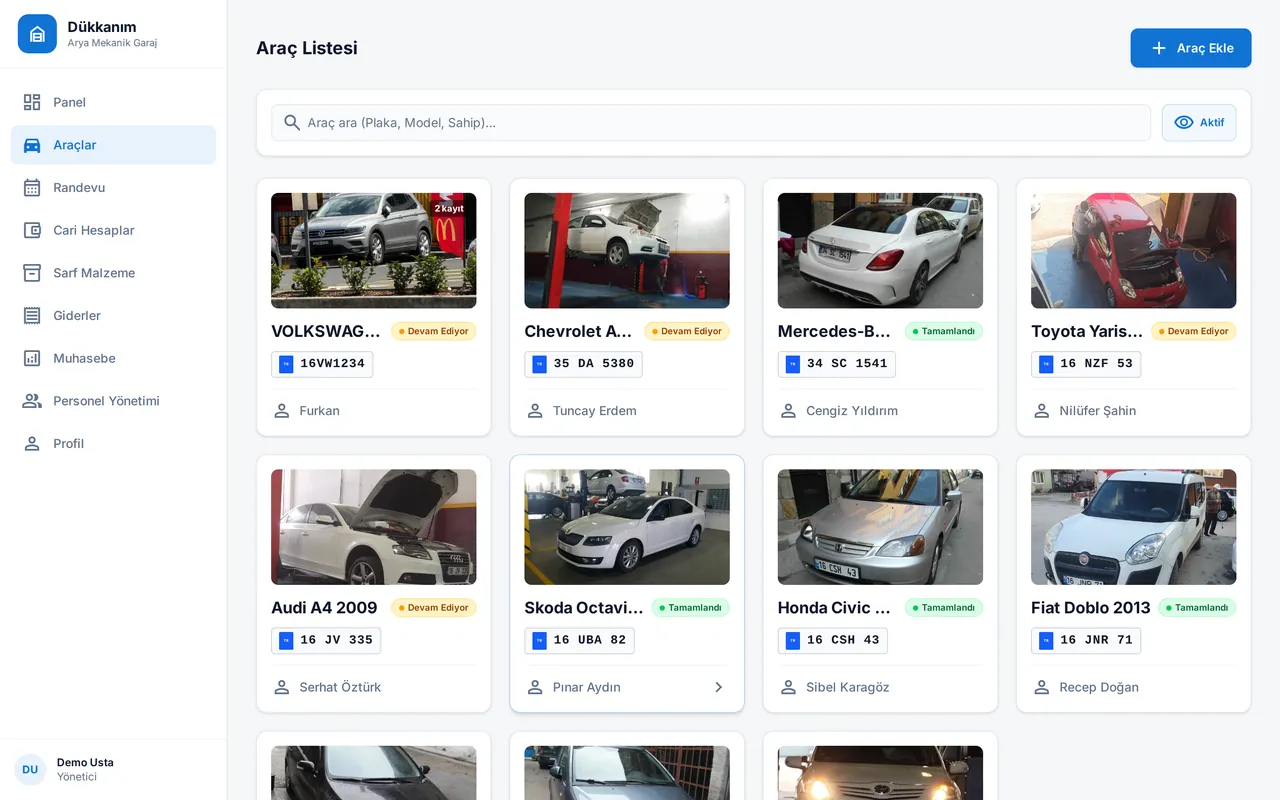Click the box icon beside Sarf Malzeme

click(x=32, y=273)
